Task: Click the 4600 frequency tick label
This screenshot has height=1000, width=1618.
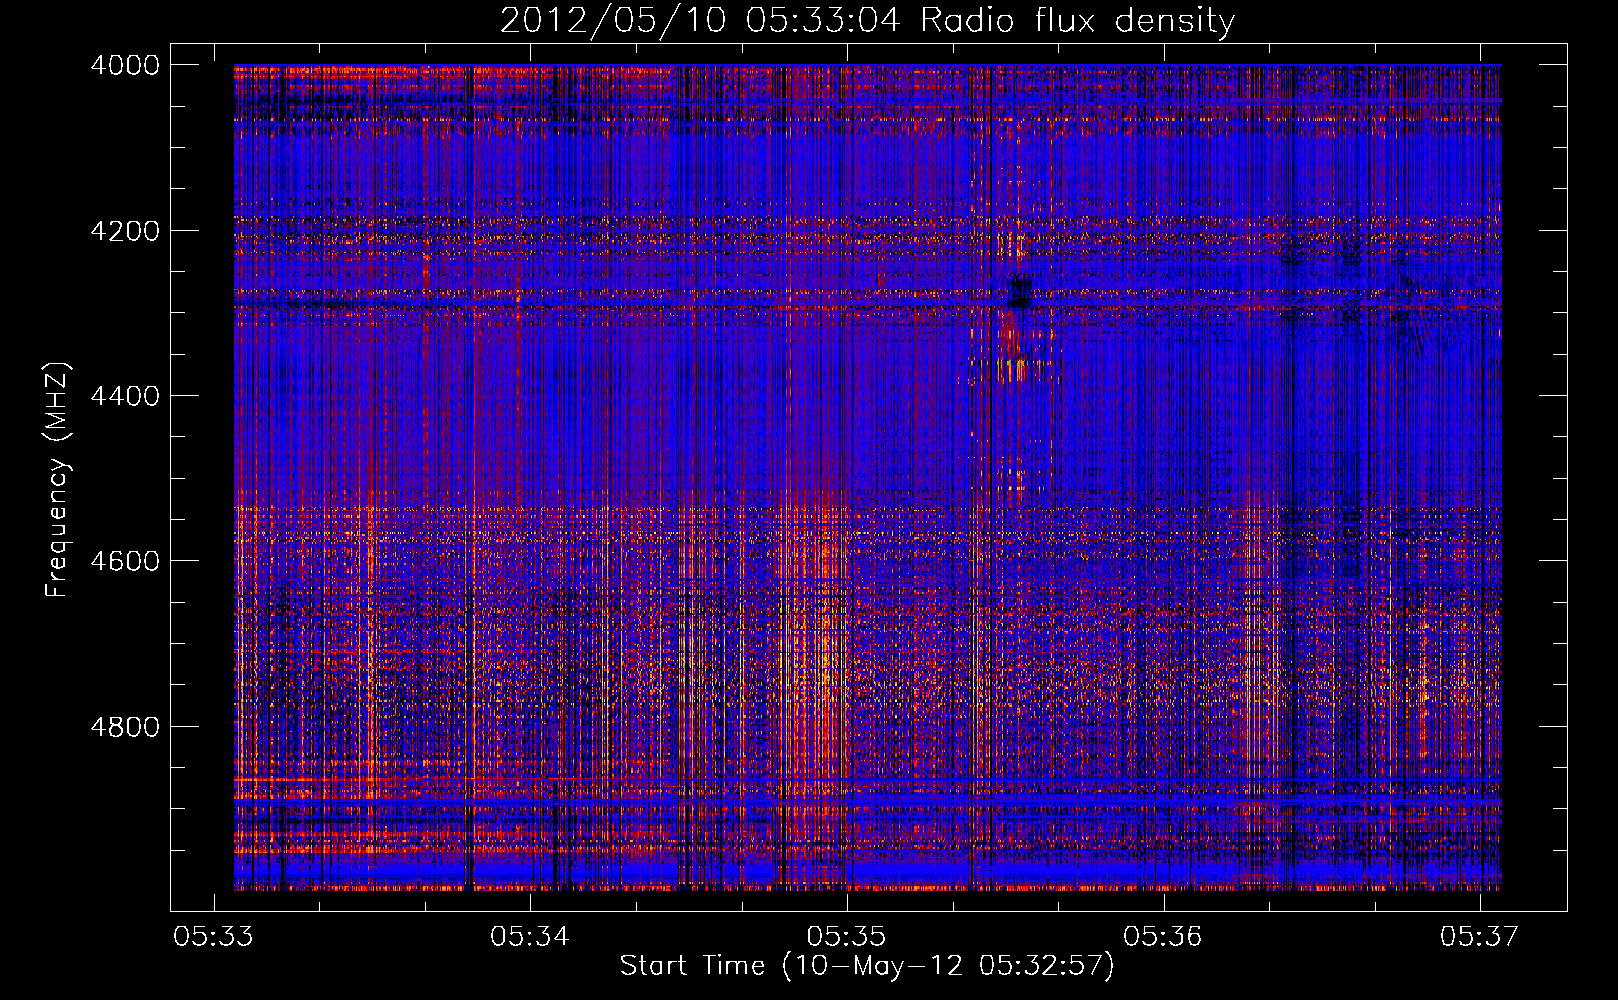Action: click(x=125, y=561)
